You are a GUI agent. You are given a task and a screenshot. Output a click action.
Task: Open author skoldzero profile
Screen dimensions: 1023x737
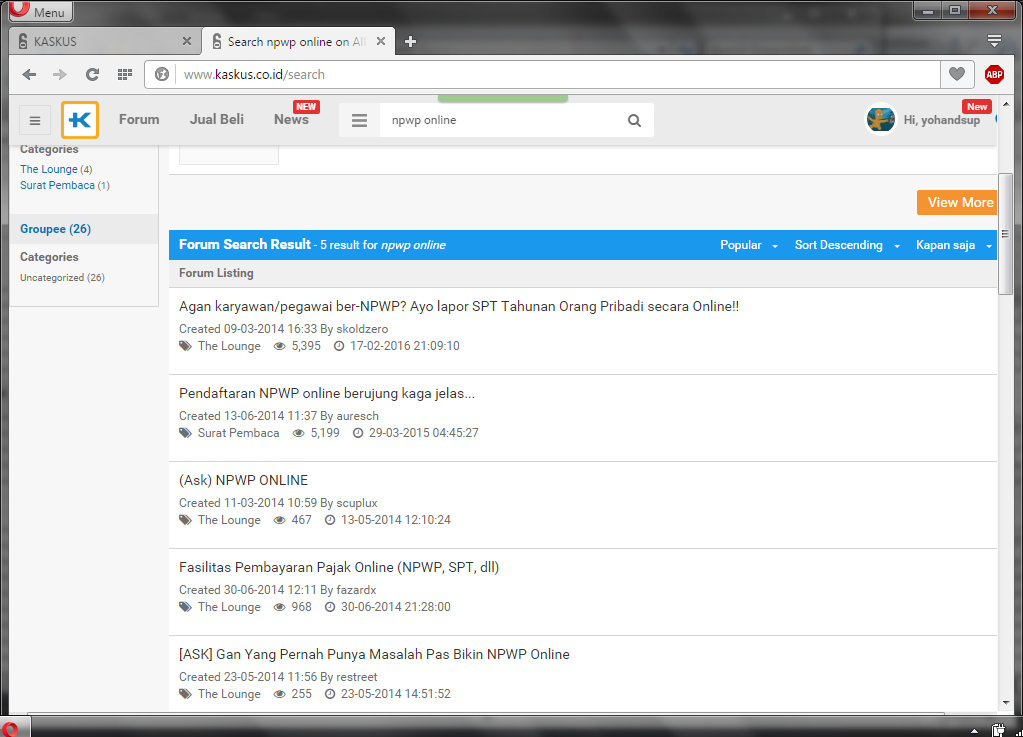point(362,329)
